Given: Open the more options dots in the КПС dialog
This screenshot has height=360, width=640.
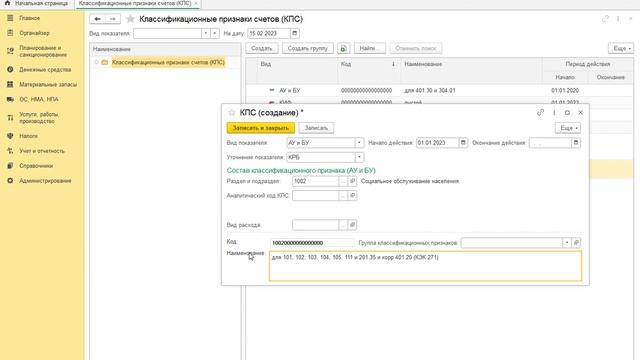Looking at the screenshot, I should [554, 113].
